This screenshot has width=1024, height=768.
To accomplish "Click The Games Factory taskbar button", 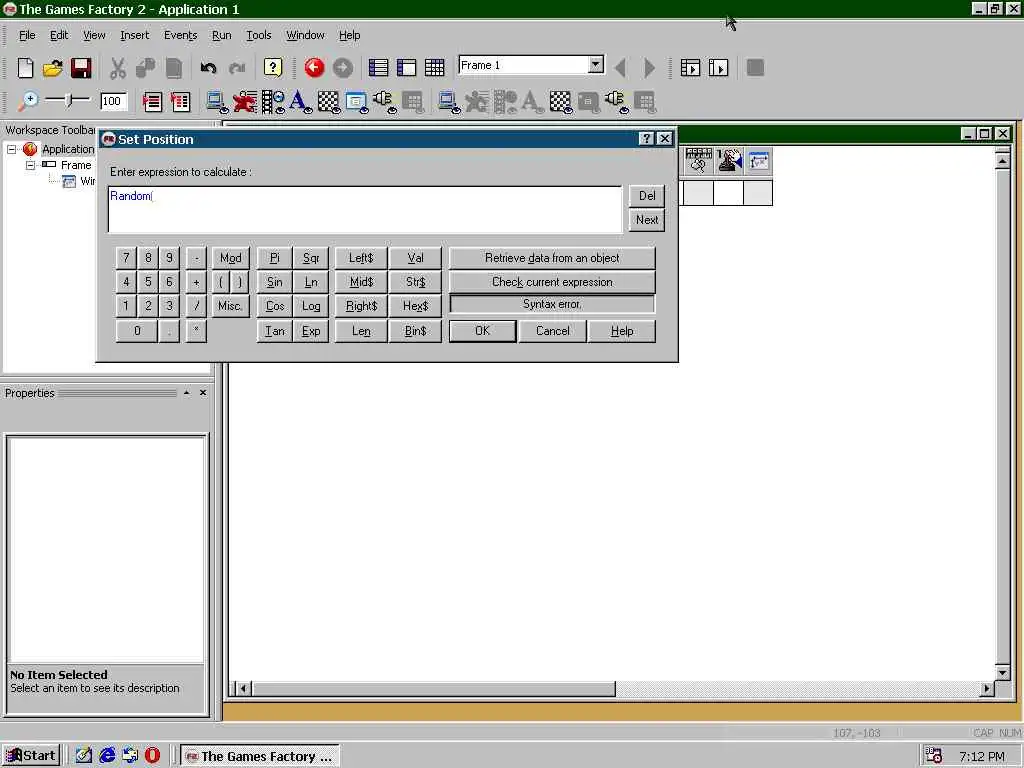I will [x=259, y=756].
